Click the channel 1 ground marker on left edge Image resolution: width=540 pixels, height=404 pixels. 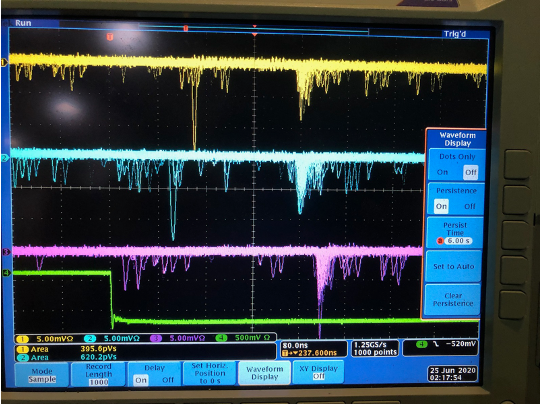click(x=4, y=62)
